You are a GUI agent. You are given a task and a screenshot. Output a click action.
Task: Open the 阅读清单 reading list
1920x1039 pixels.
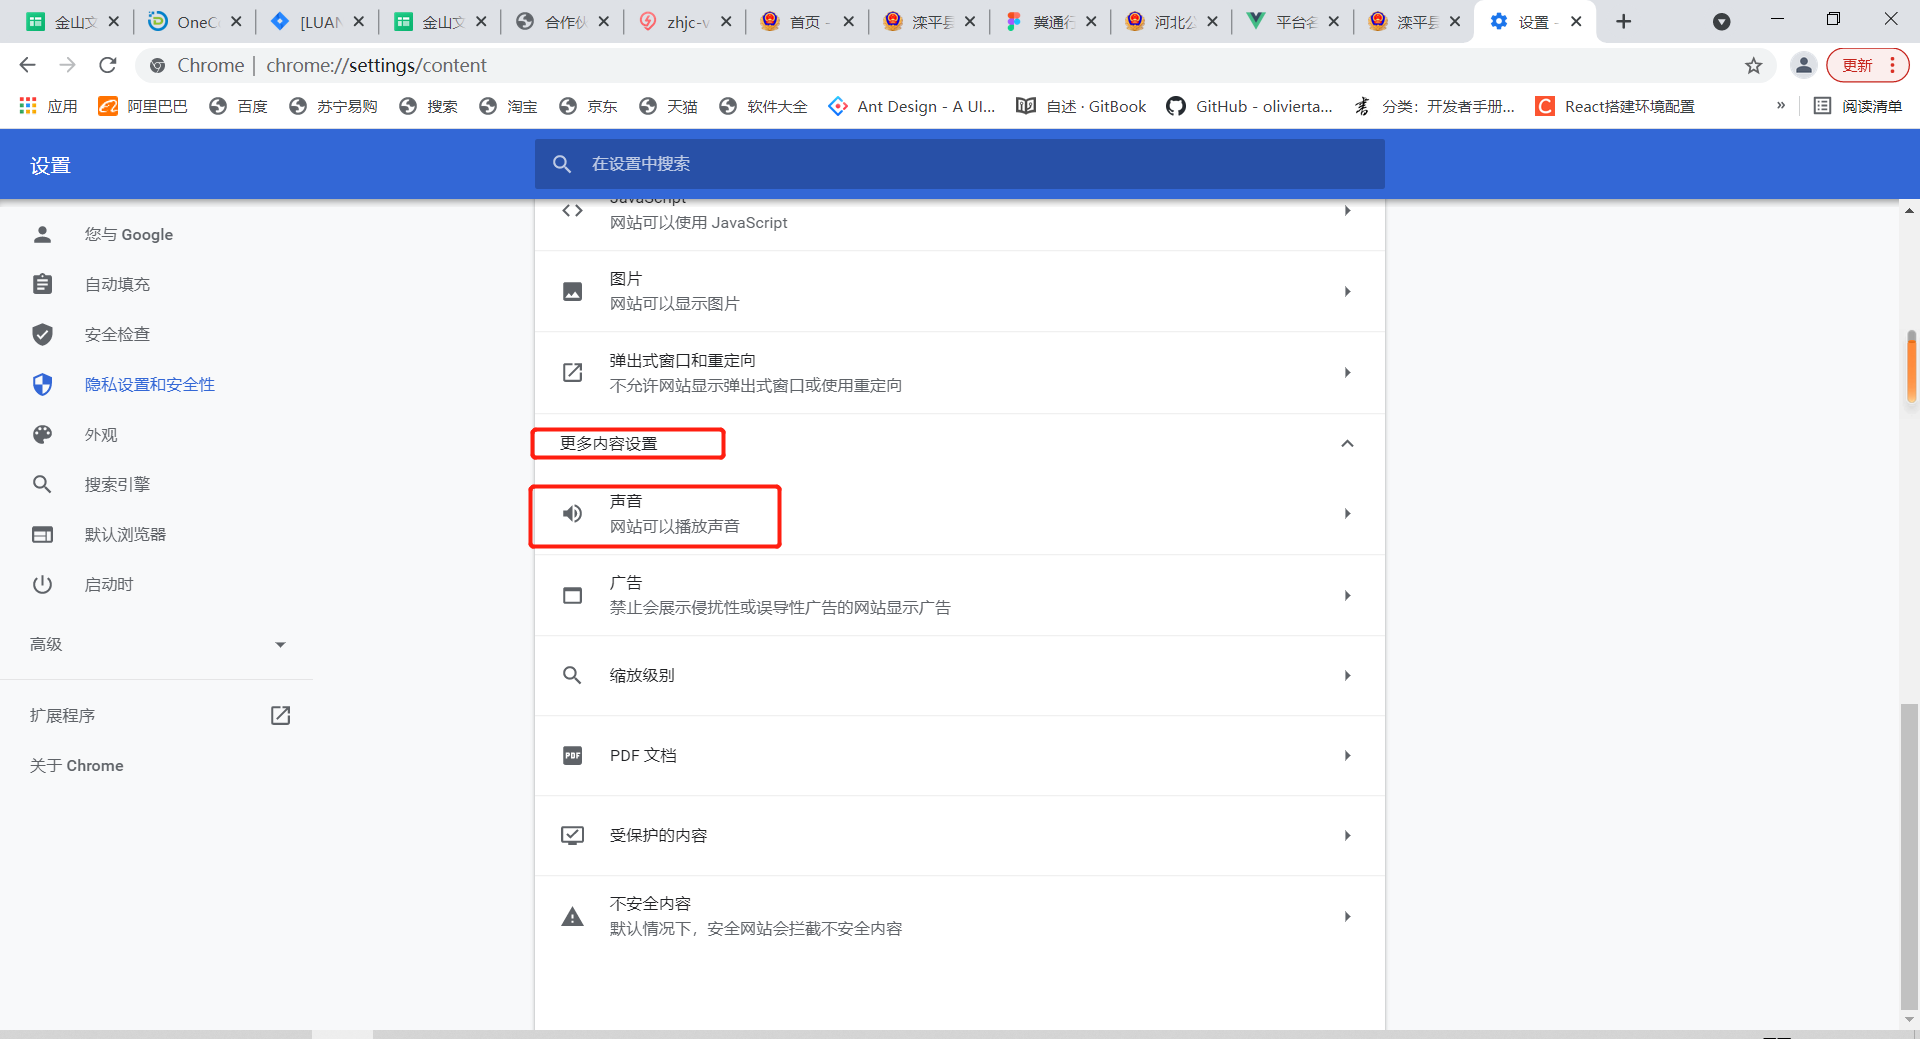pos(1858,106)
